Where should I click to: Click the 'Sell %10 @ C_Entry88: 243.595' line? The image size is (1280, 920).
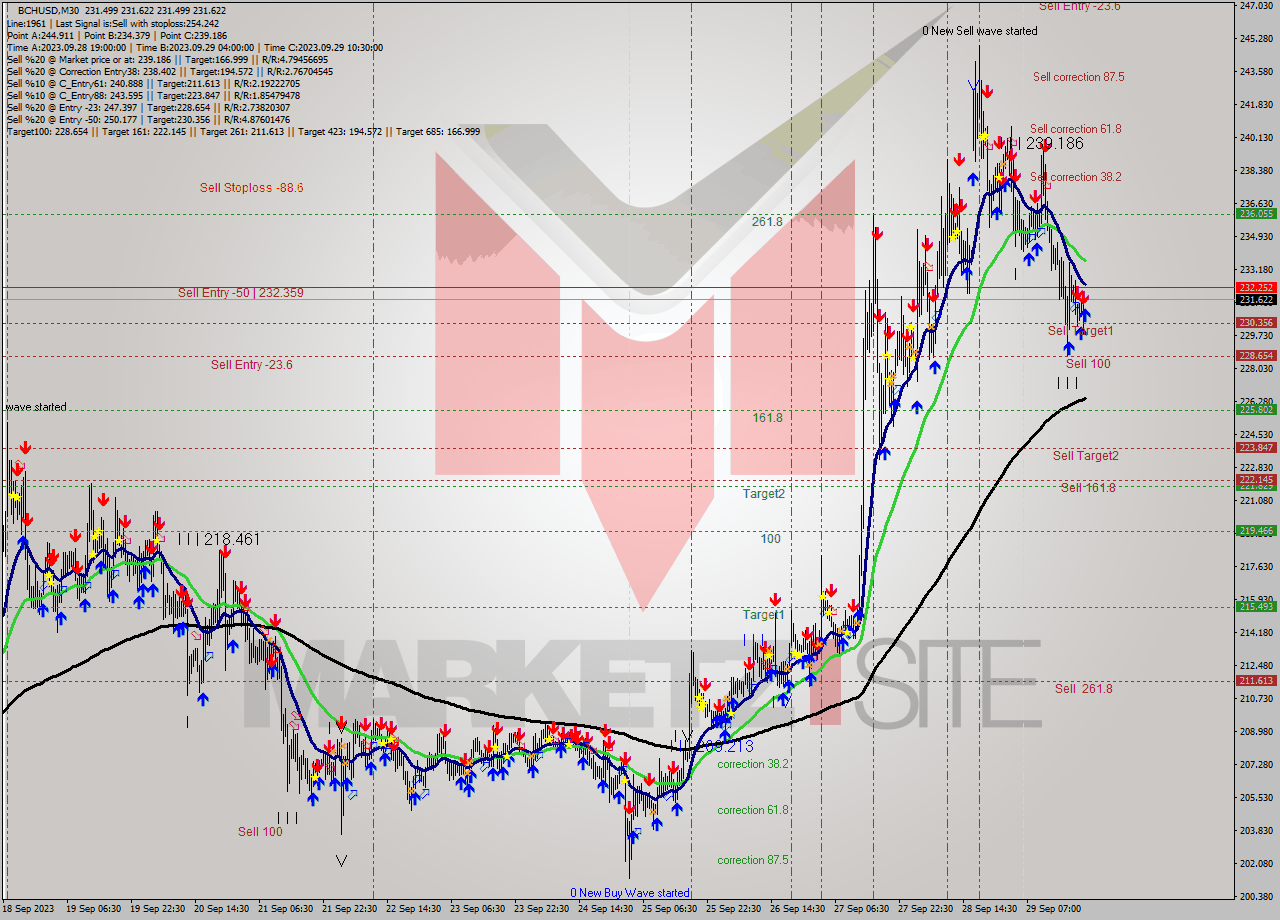pyautogui.click(x=153, y=95)
